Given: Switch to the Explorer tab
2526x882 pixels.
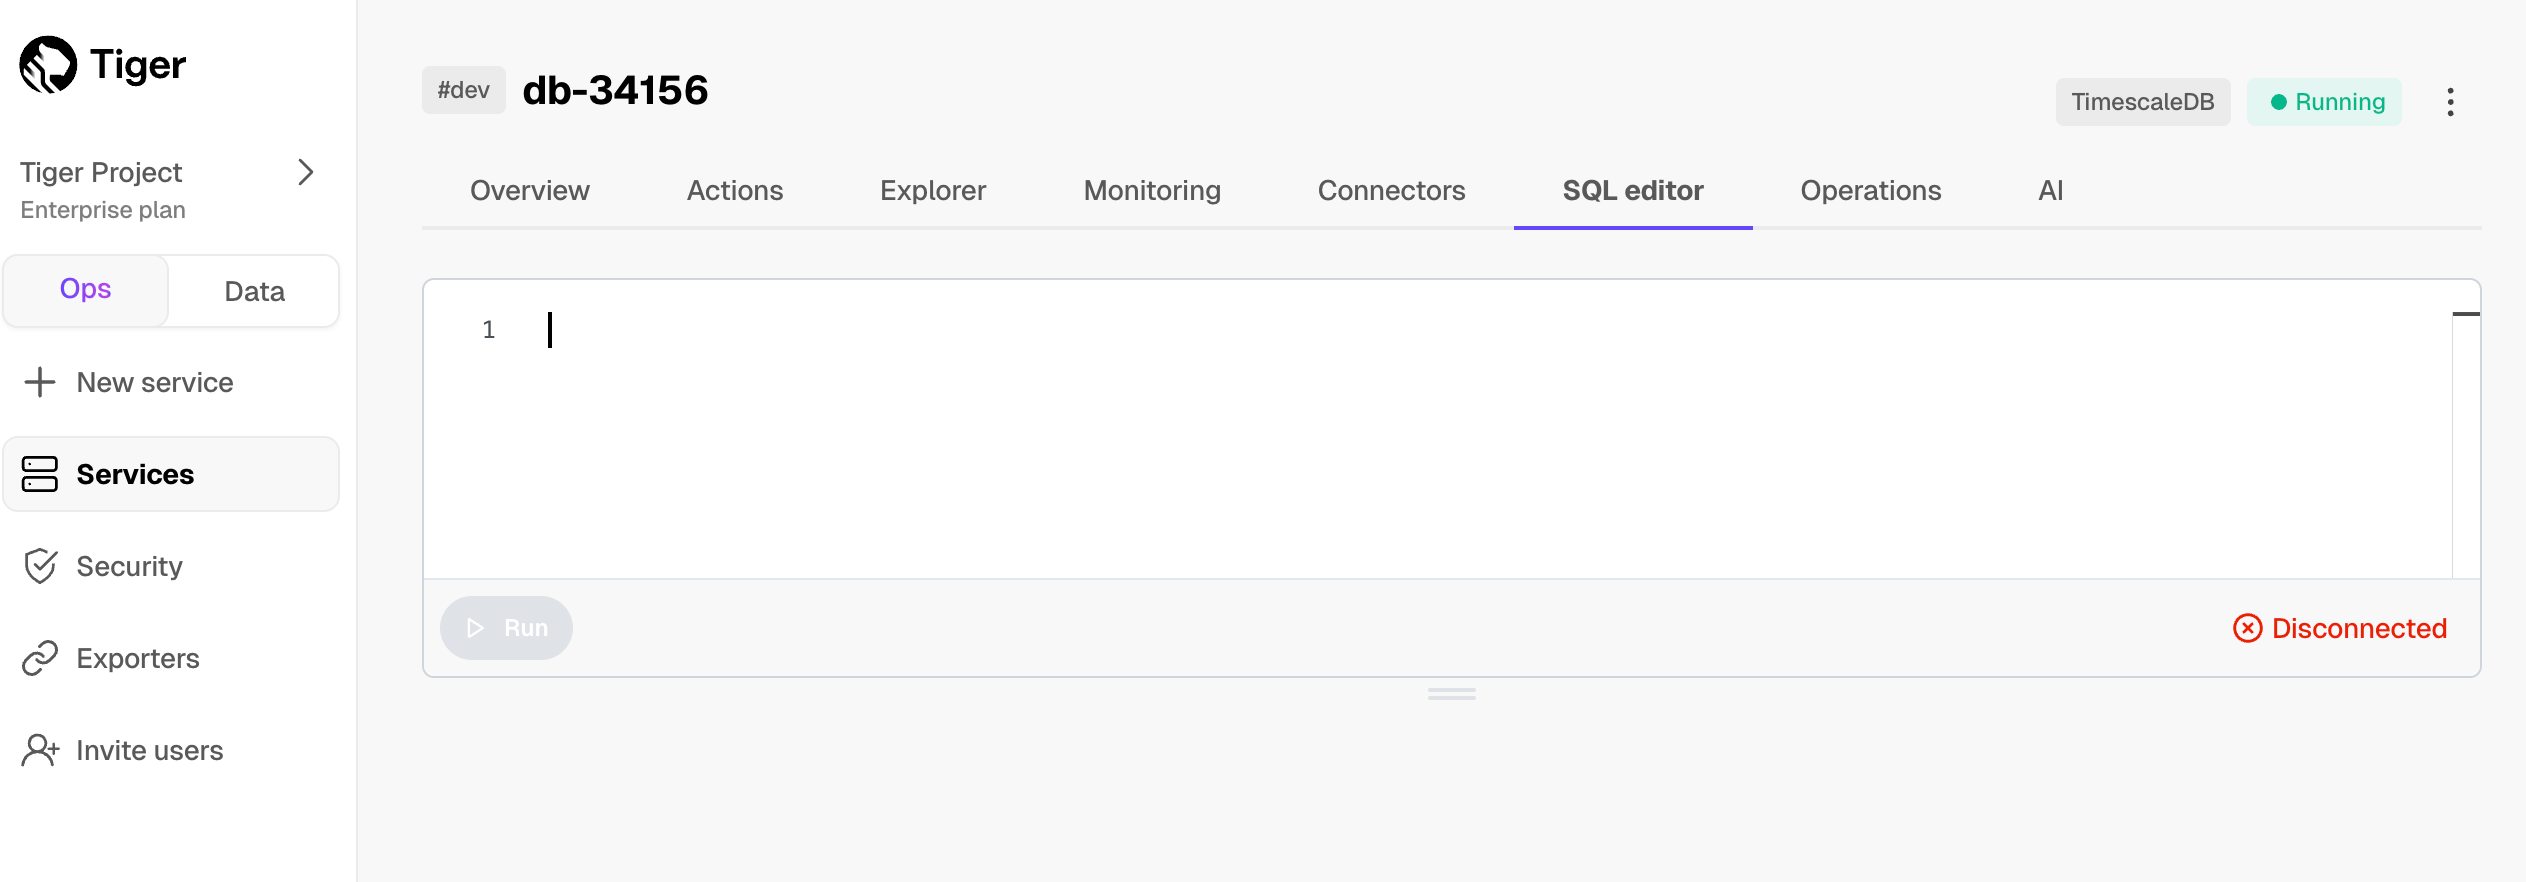Looking at the screenshot, I should (x=932, y=190).
